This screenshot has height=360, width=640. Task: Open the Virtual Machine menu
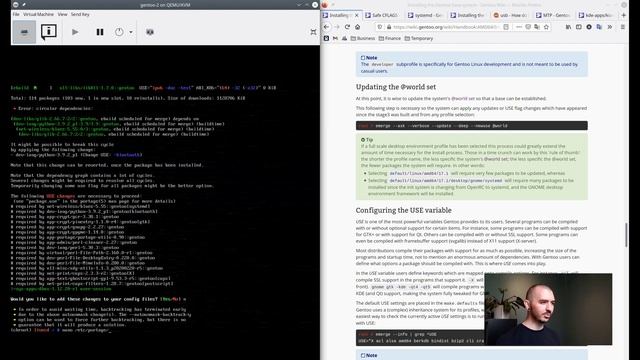38,14
